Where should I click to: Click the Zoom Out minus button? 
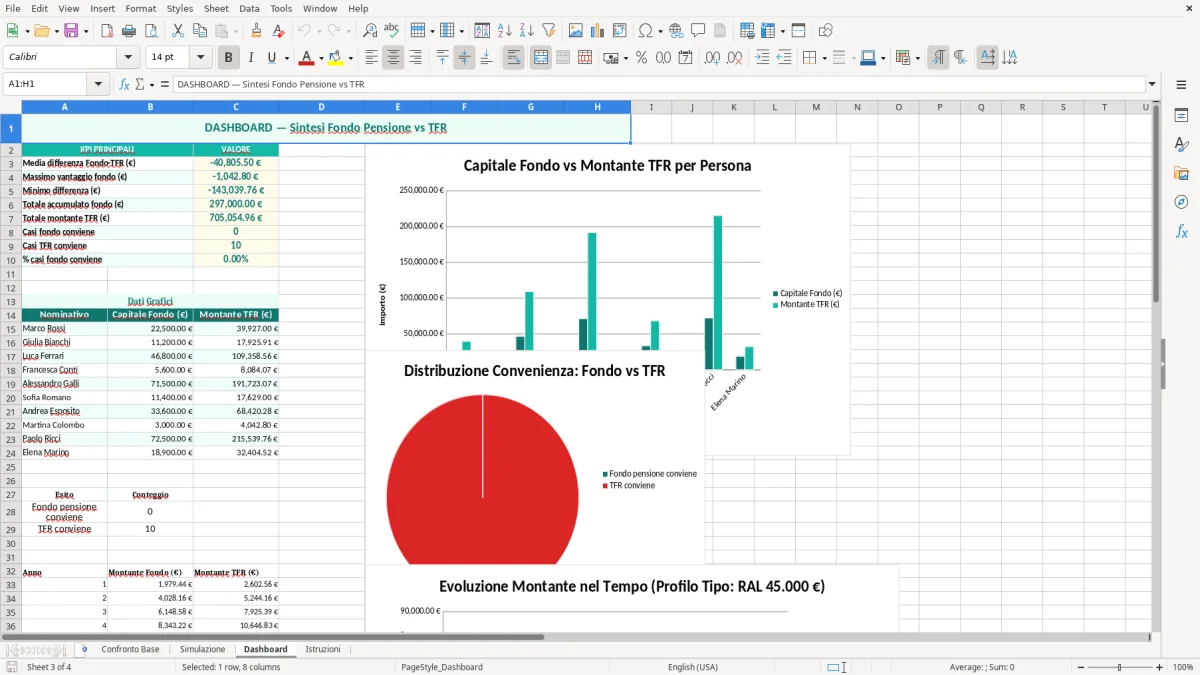tap(1081, 667)
